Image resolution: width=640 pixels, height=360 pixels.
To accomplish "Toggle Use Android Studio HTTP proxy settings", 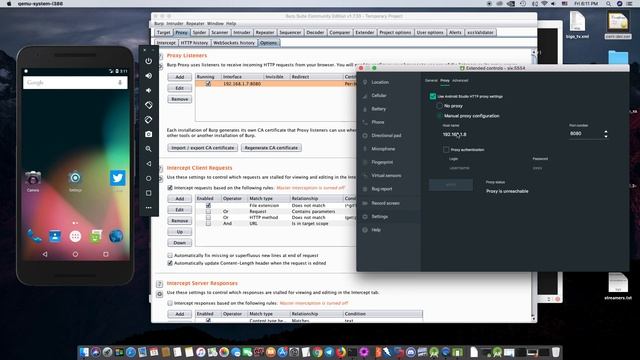I will point(433,96).
